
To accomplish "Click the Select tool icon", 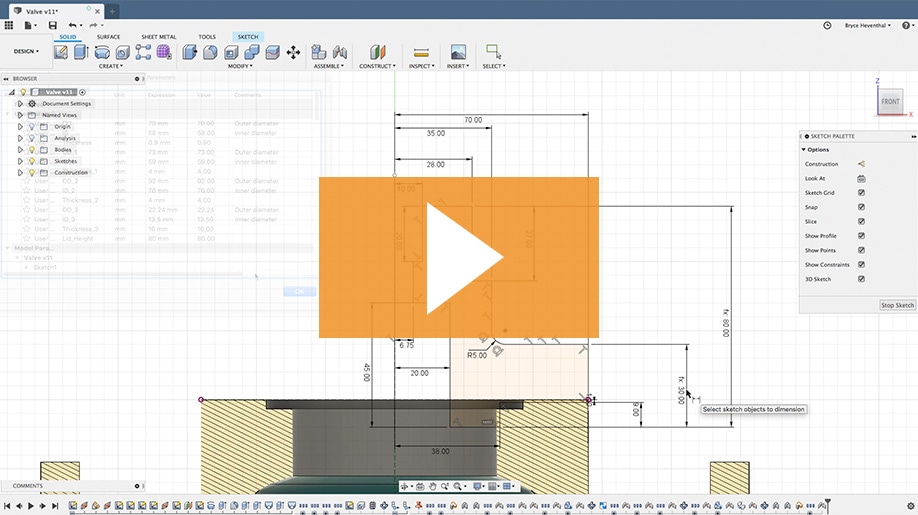I will [494, 52].
